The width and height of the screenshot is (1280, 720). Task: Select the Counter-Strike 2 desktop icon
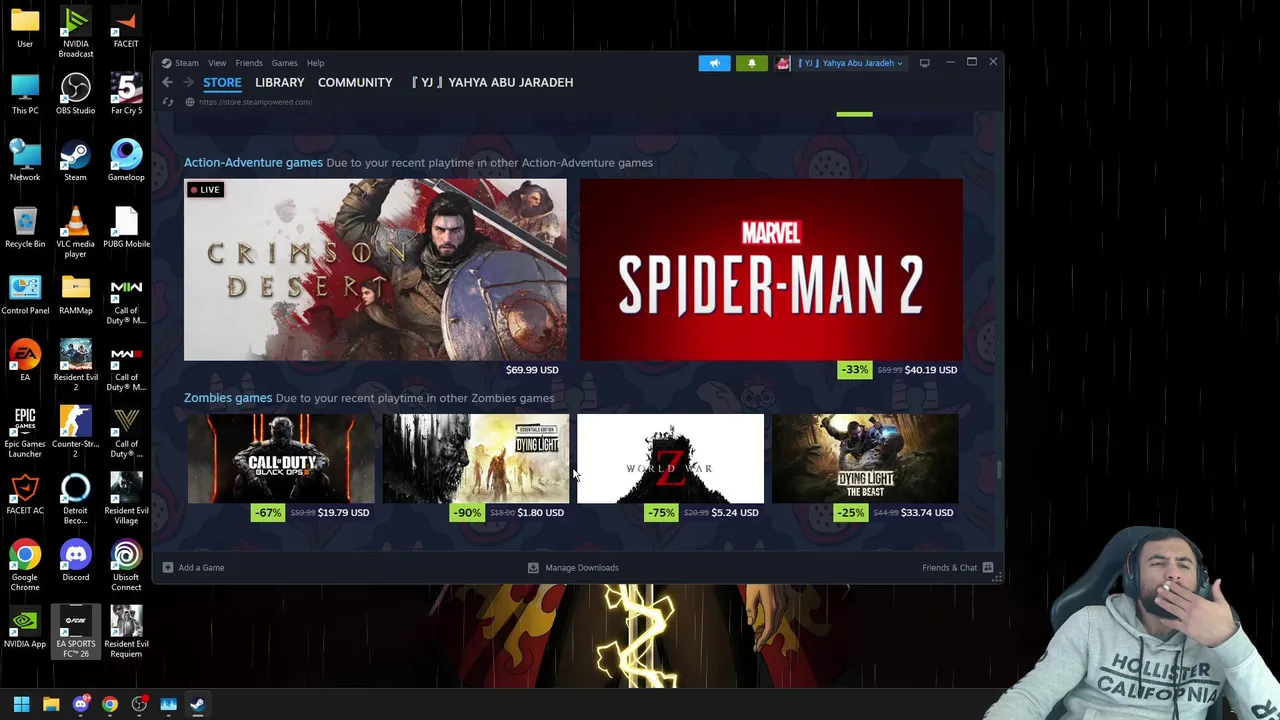(76, 432)
